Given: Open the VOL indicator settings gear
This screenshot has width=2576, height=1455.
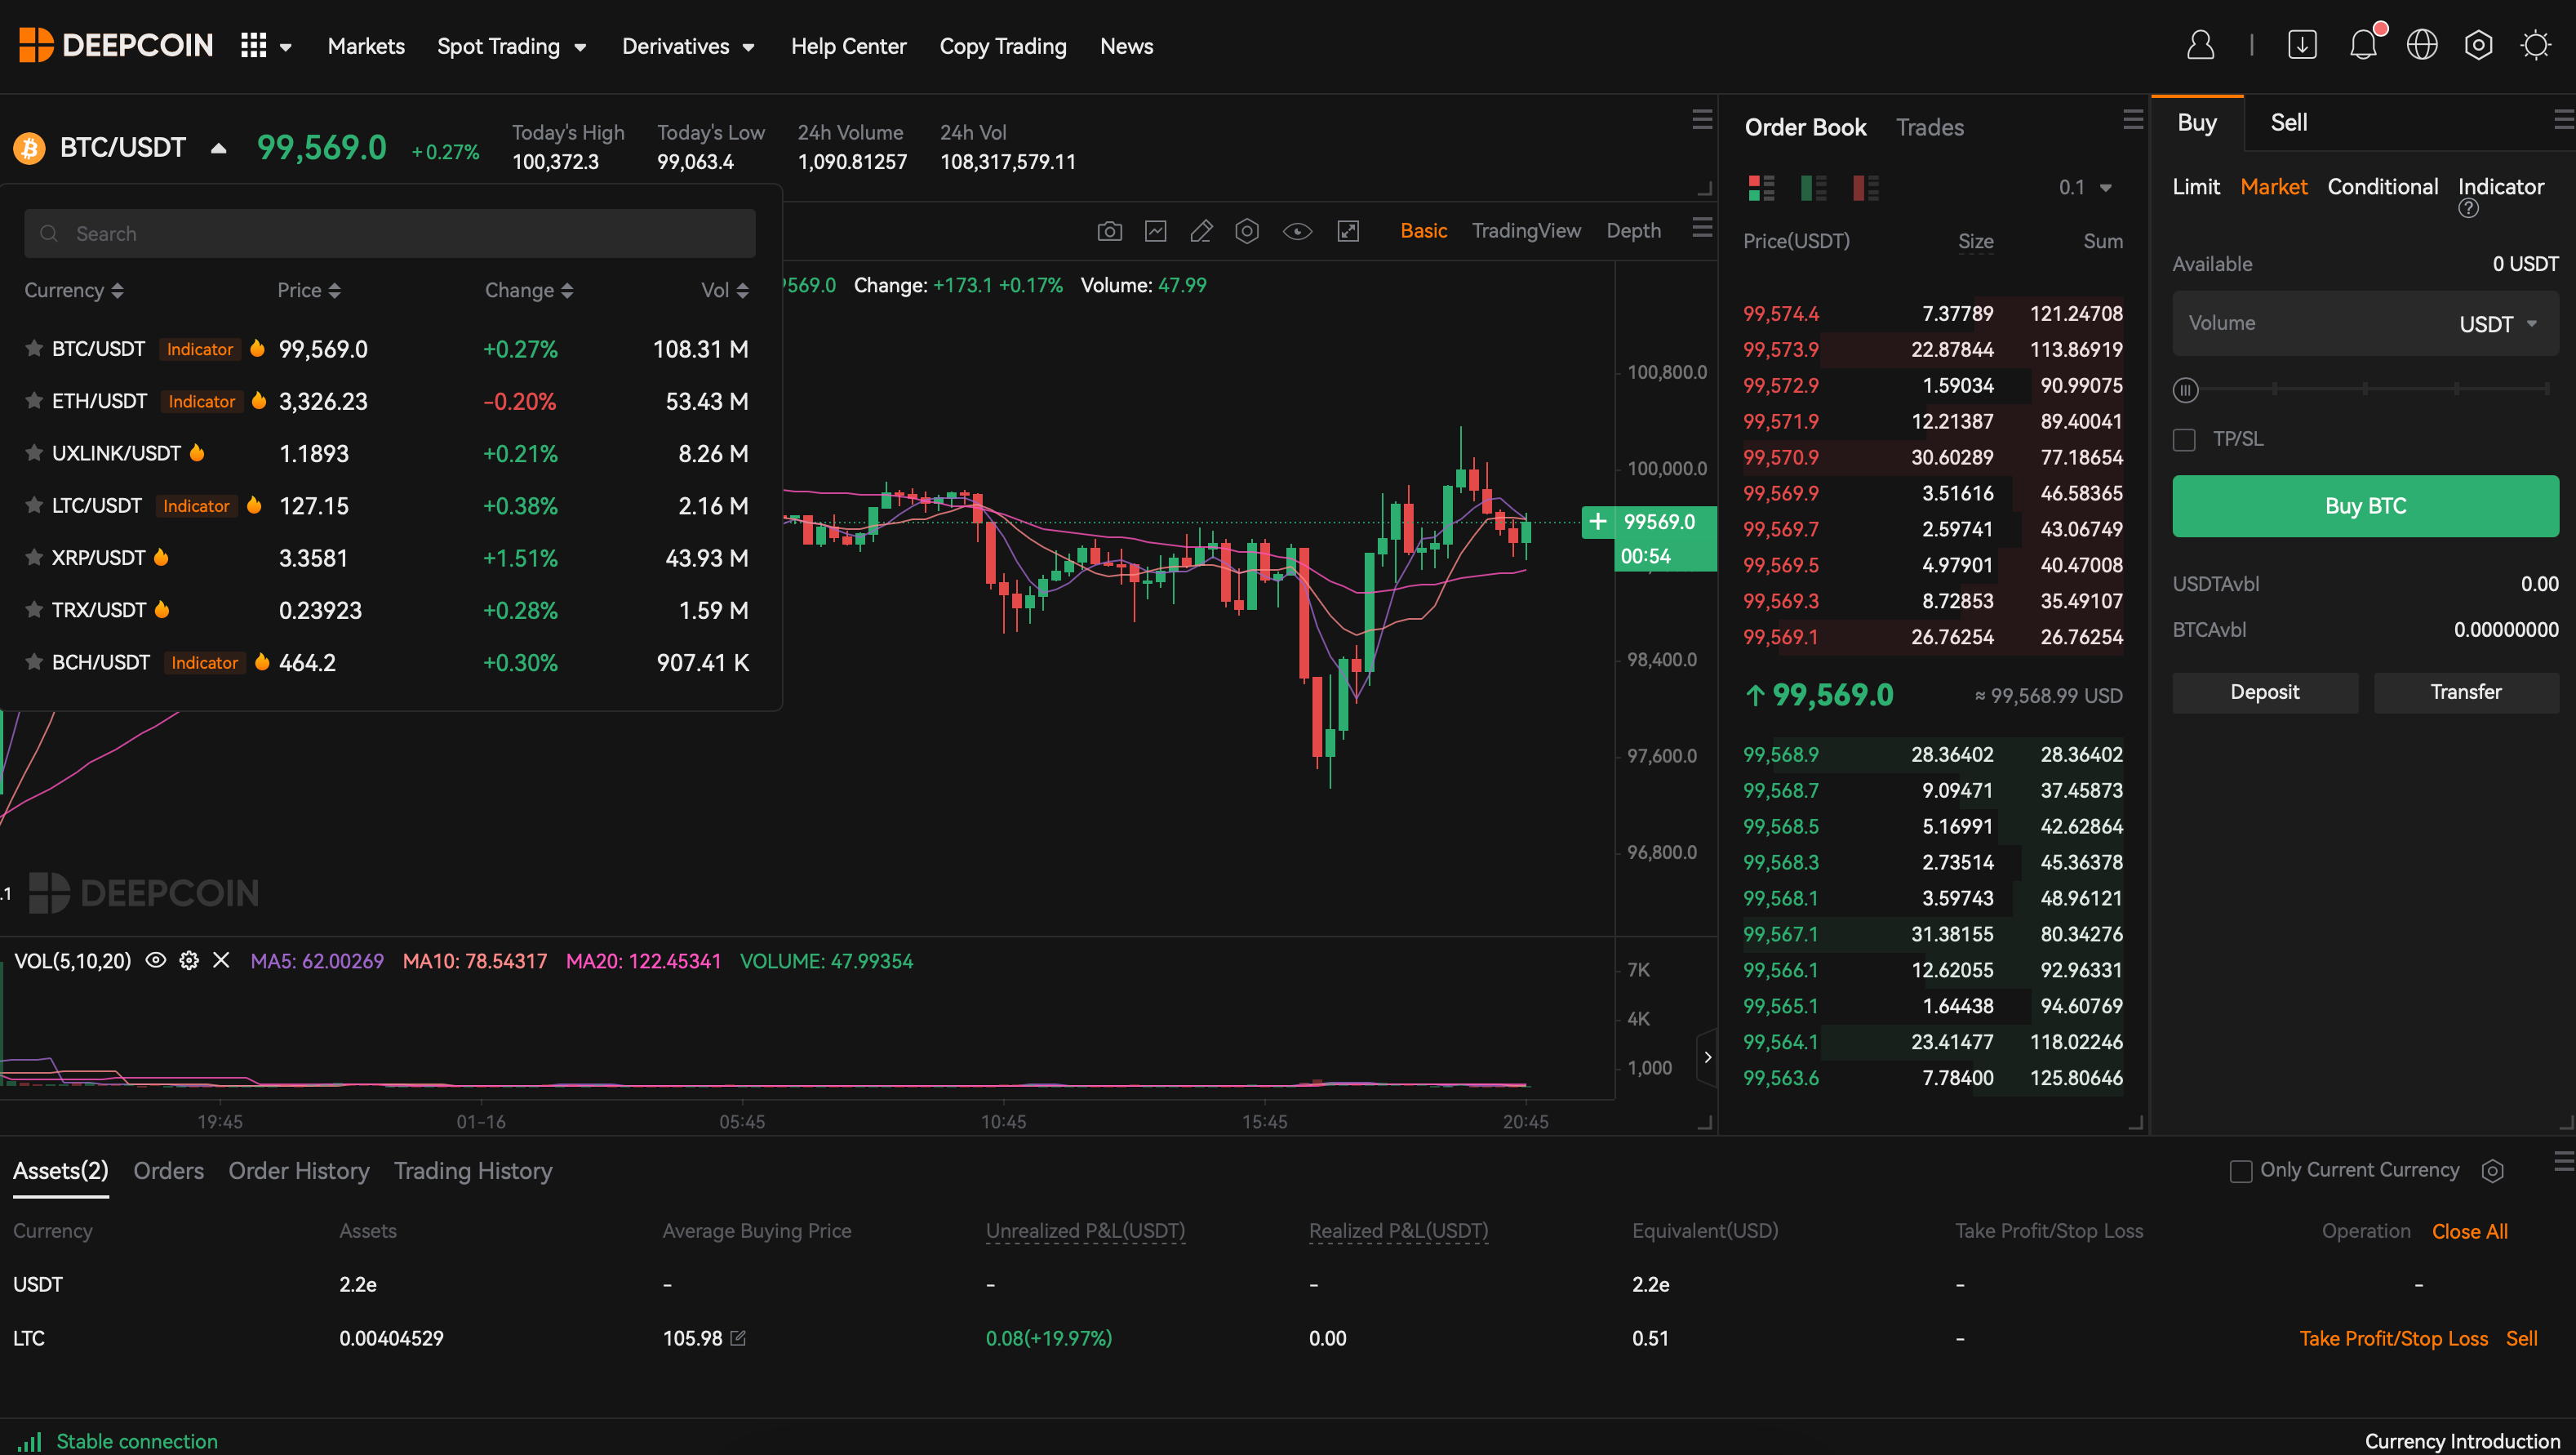Looking at the screenshot, I should tap(188, 961).
